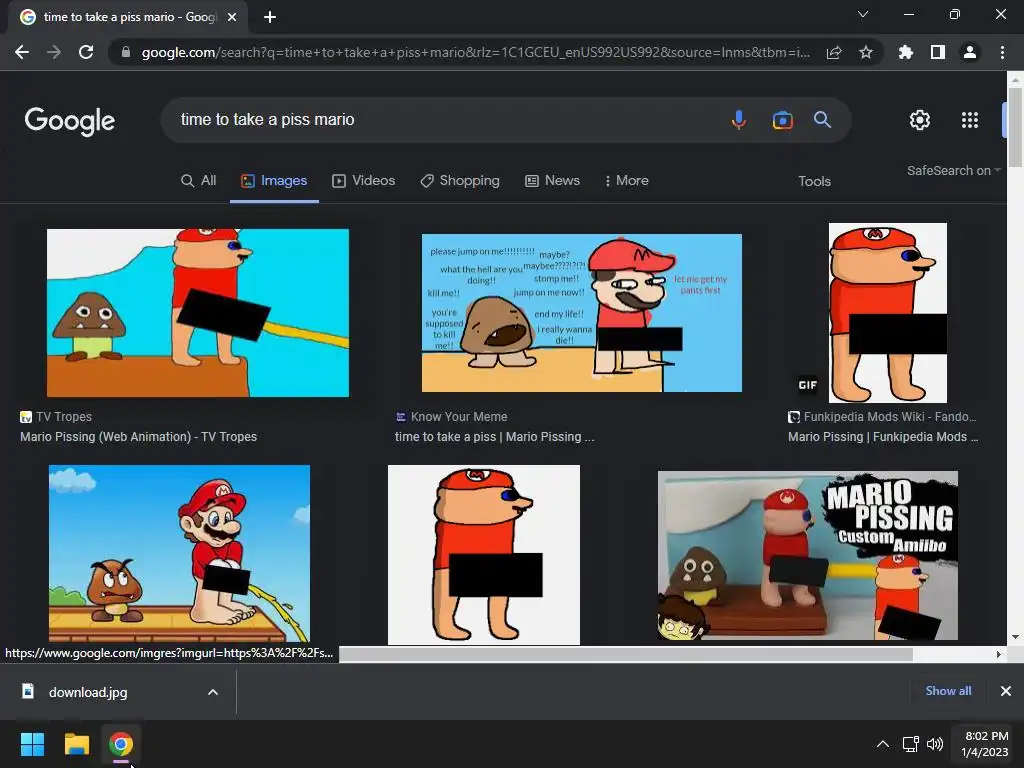
Task: Switch to the Shopping tab
Action: (x=460, y=181)
